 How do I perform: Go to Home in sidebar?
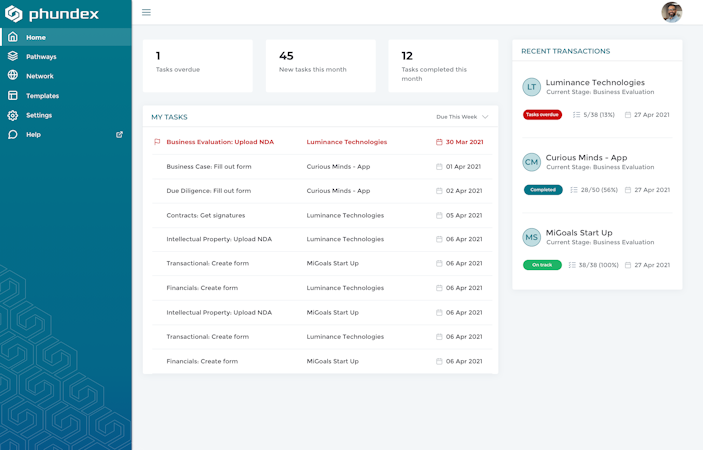click(66, 37)
